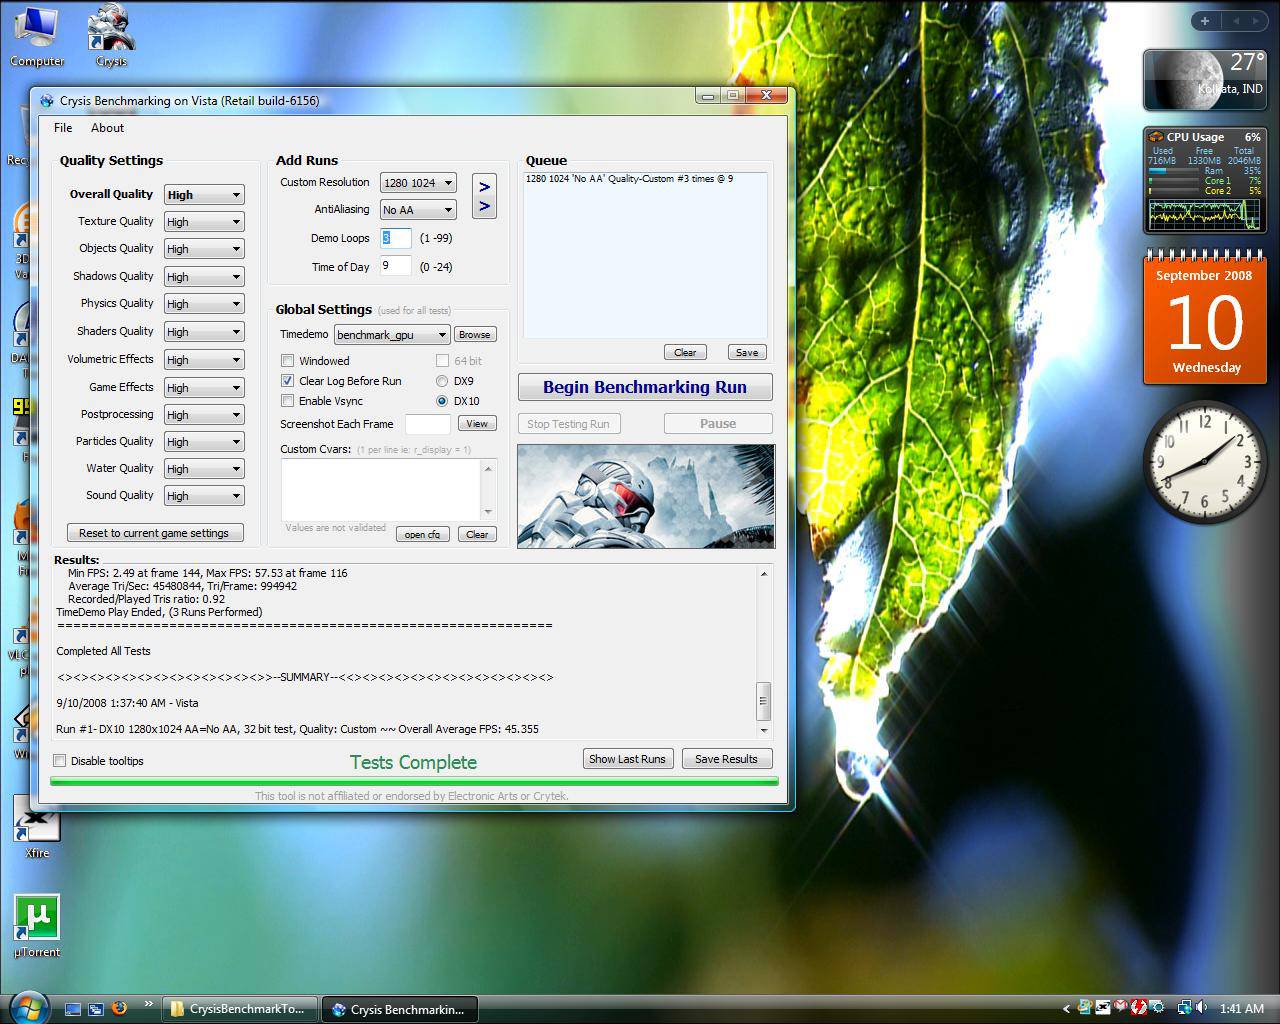Click the Results log scrollbar thumb
The width and height of the screenshot is (1280, 1024).
click(764, 701)
